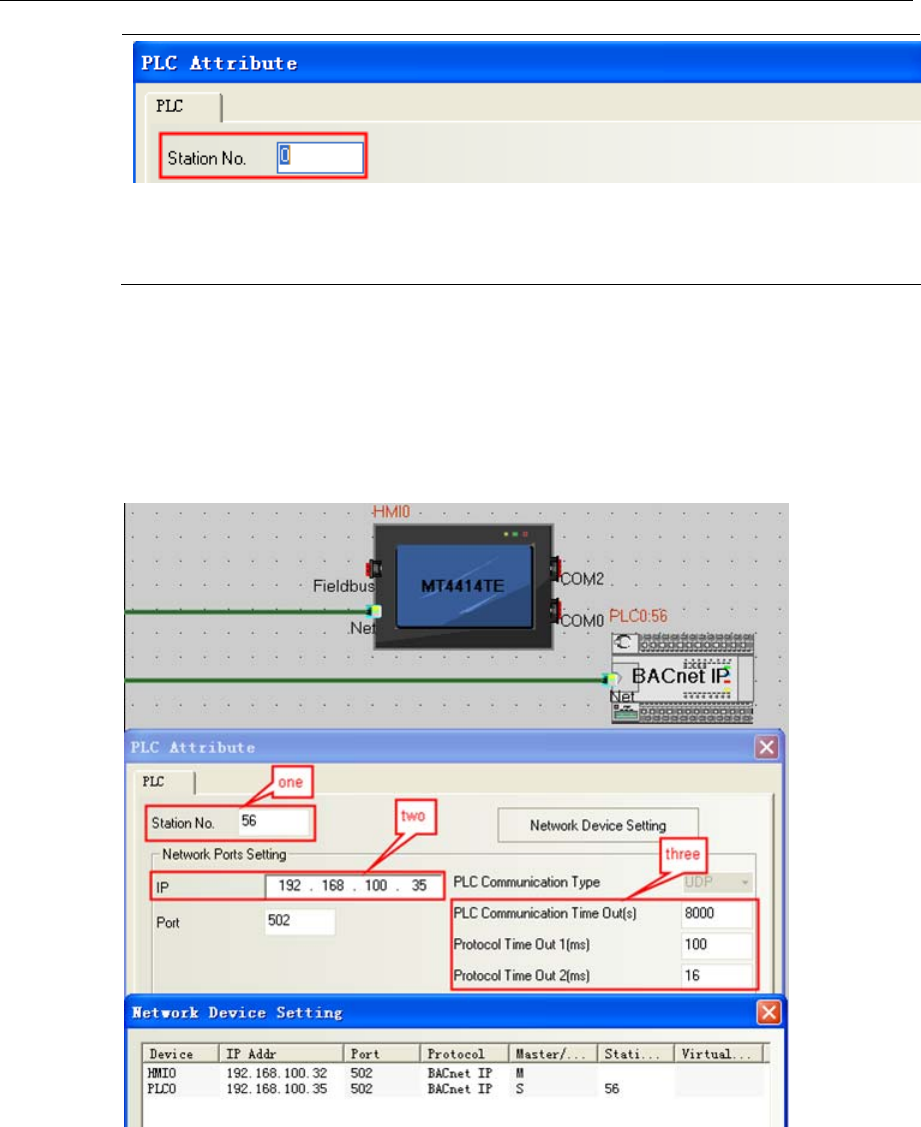Click the Device column header
Screen dimensions: 921x1127
pyautogui.click(x=180, y=1054)
